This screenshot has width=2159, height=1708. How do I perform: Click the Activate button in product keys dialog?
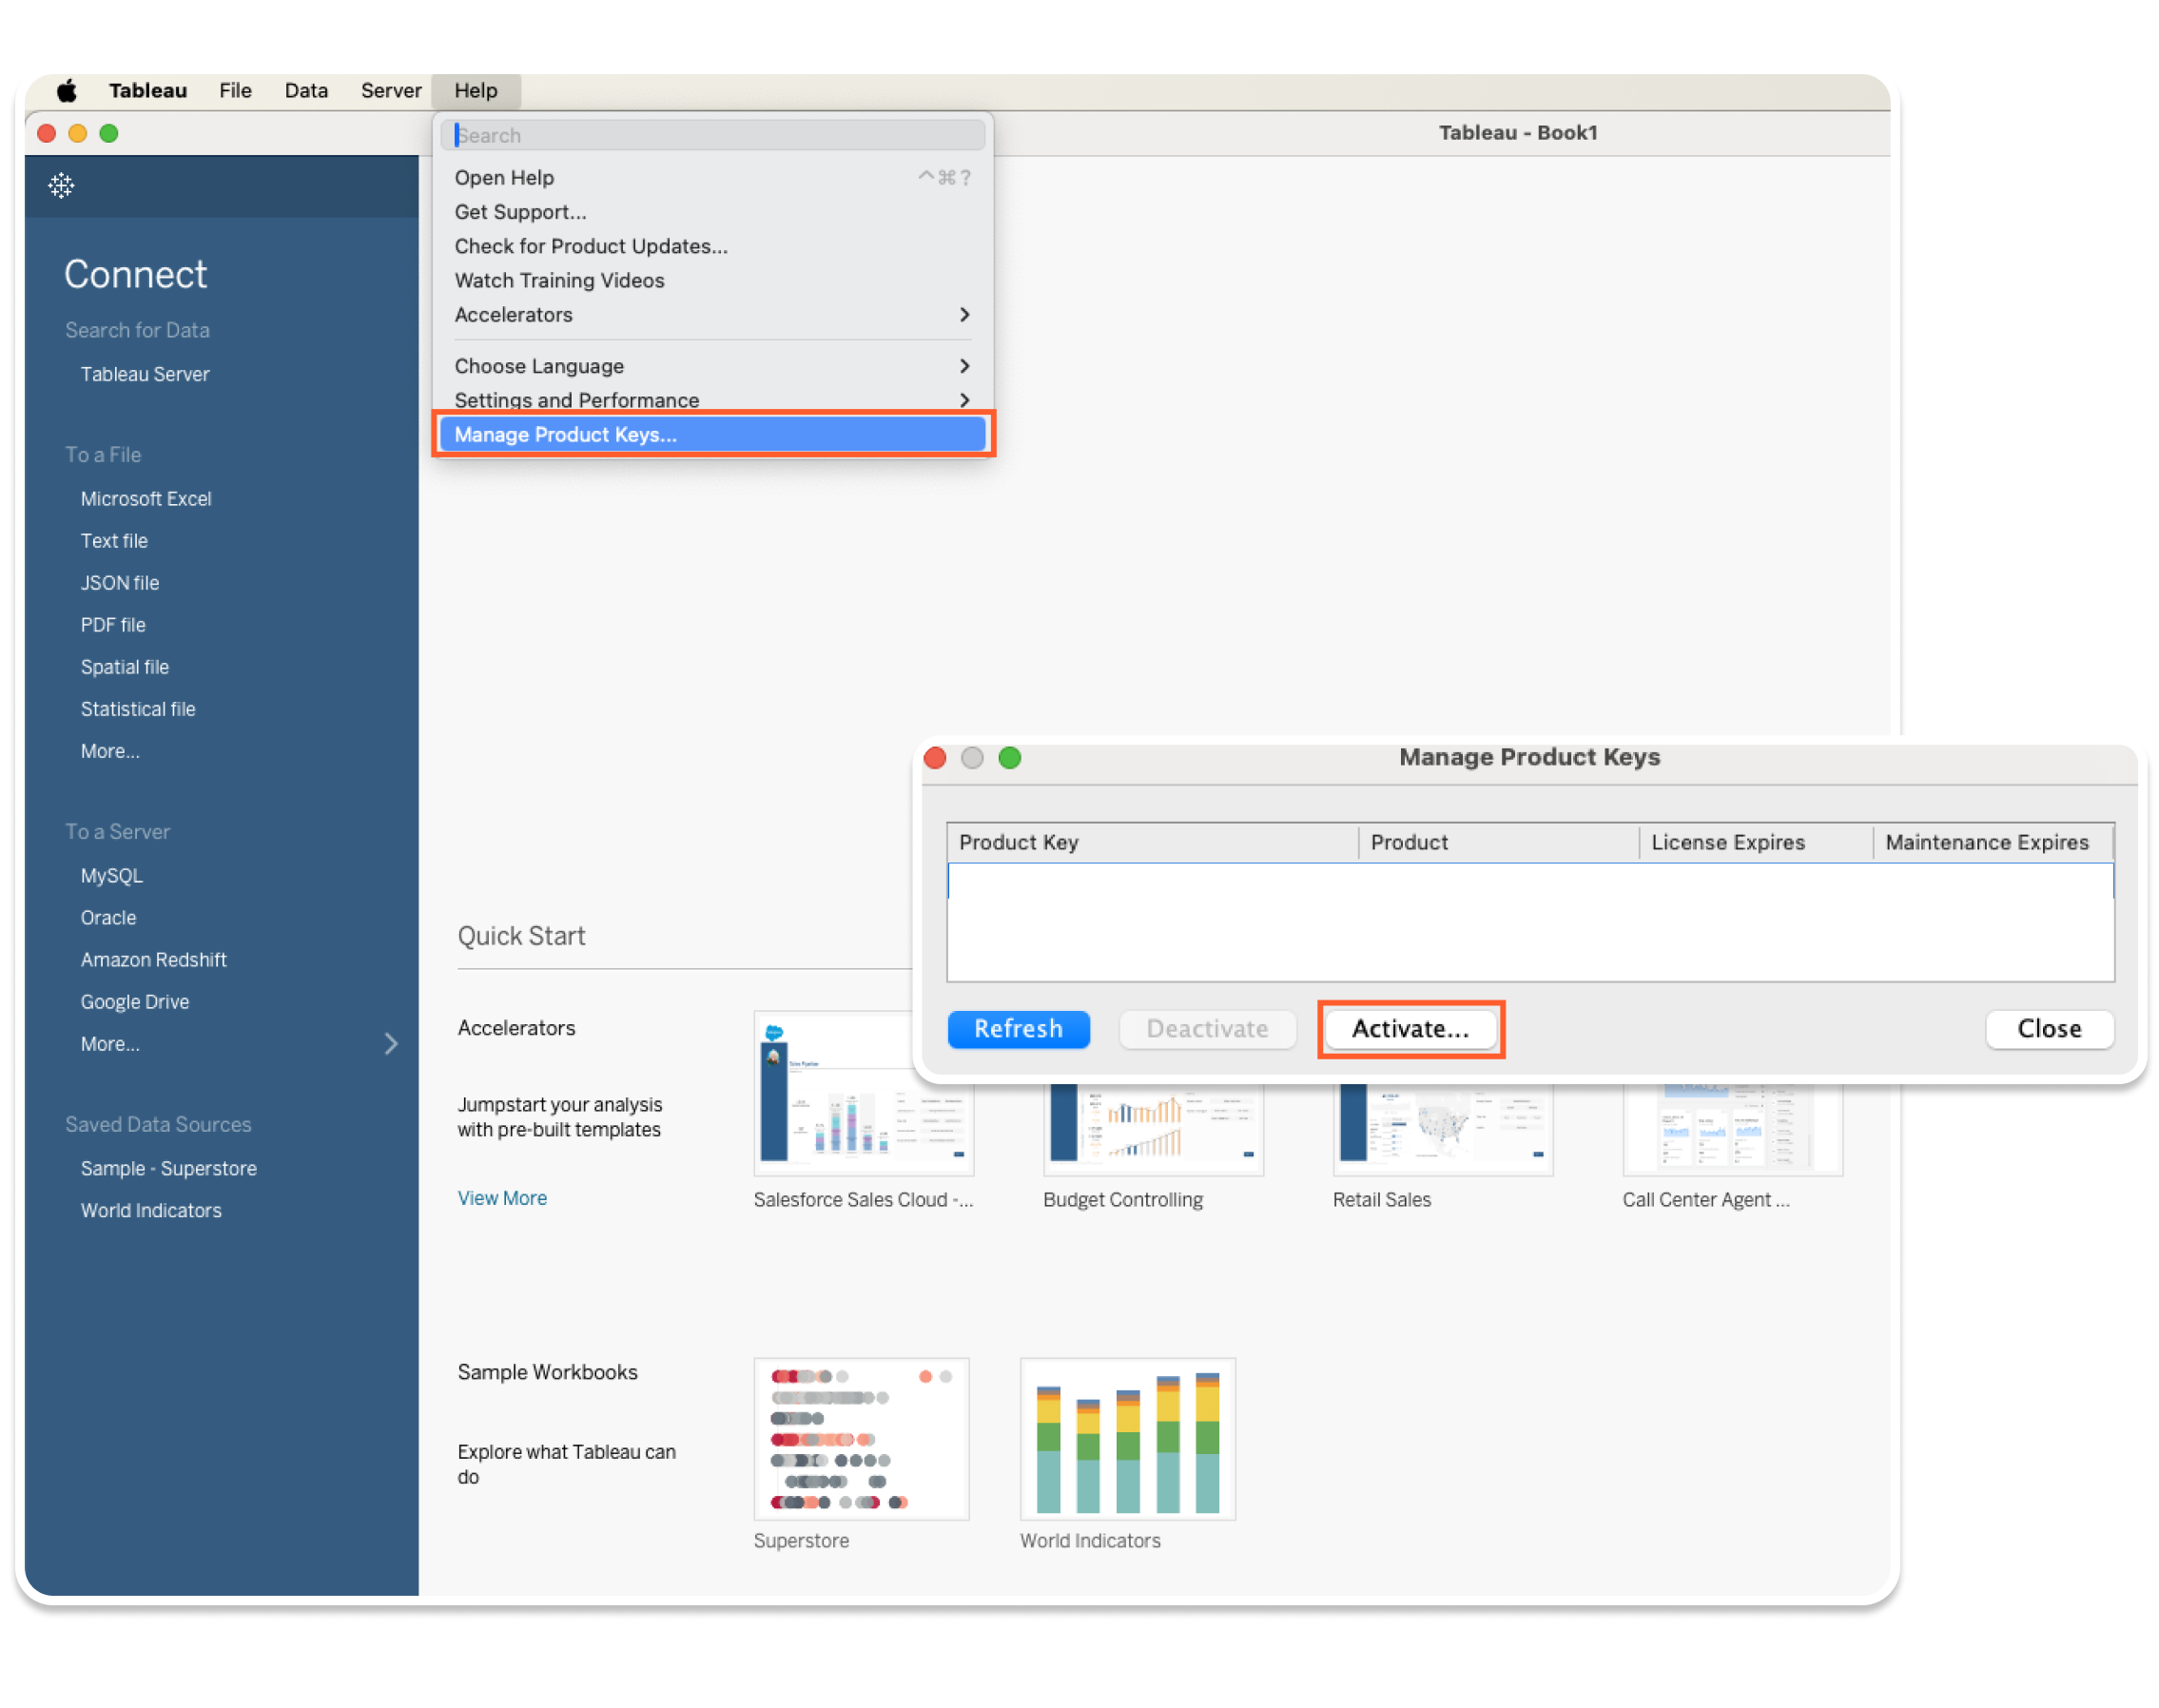pyautogui.click(x=1410, y=1030)
